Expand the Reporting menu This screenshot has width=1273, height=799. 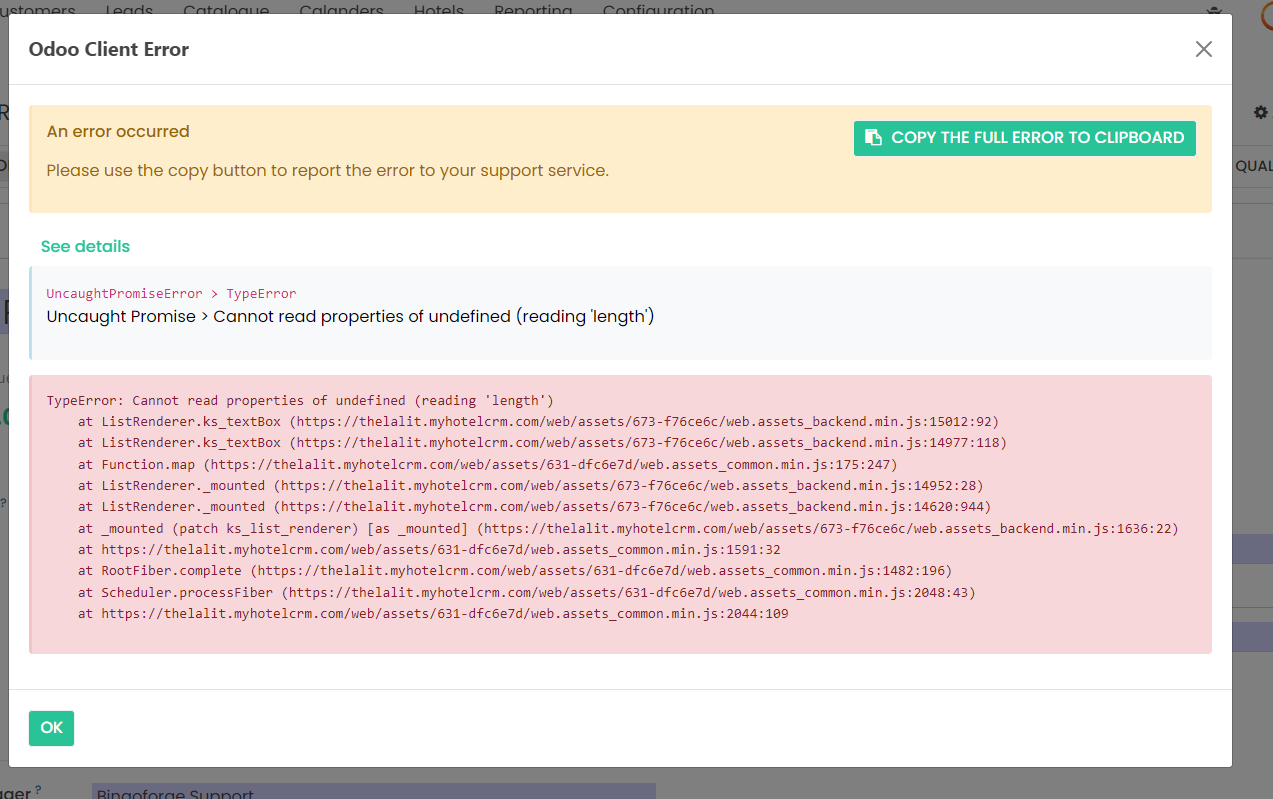click(533, 7)
